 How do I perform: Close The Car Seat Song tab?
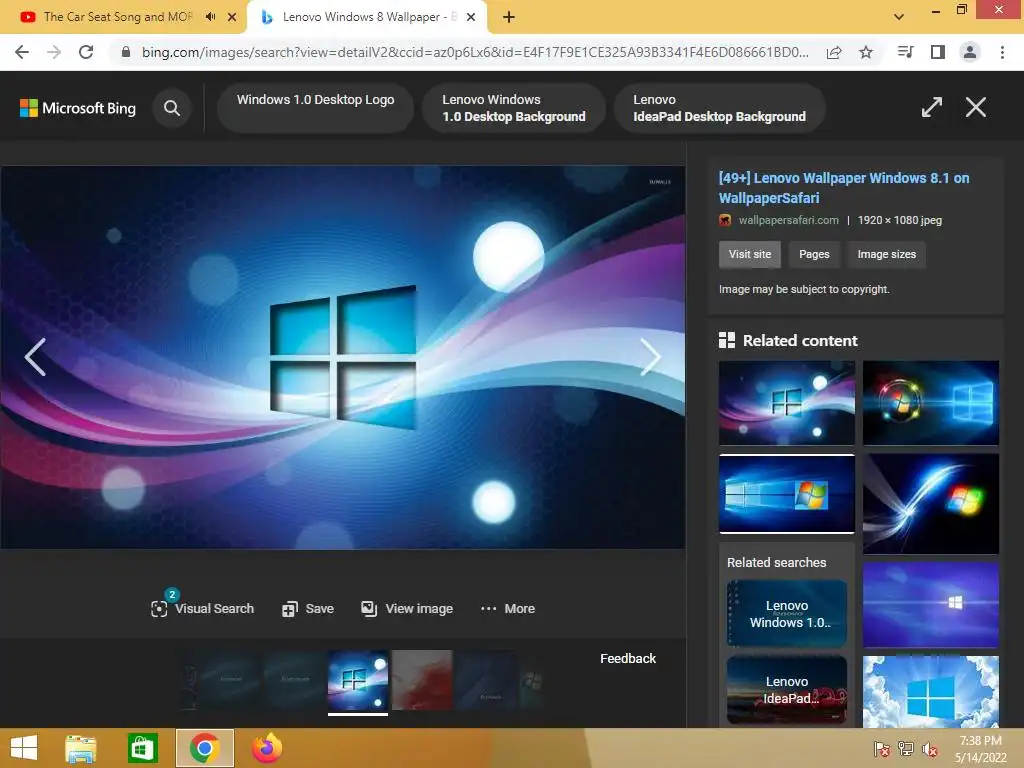pos(231,17)
